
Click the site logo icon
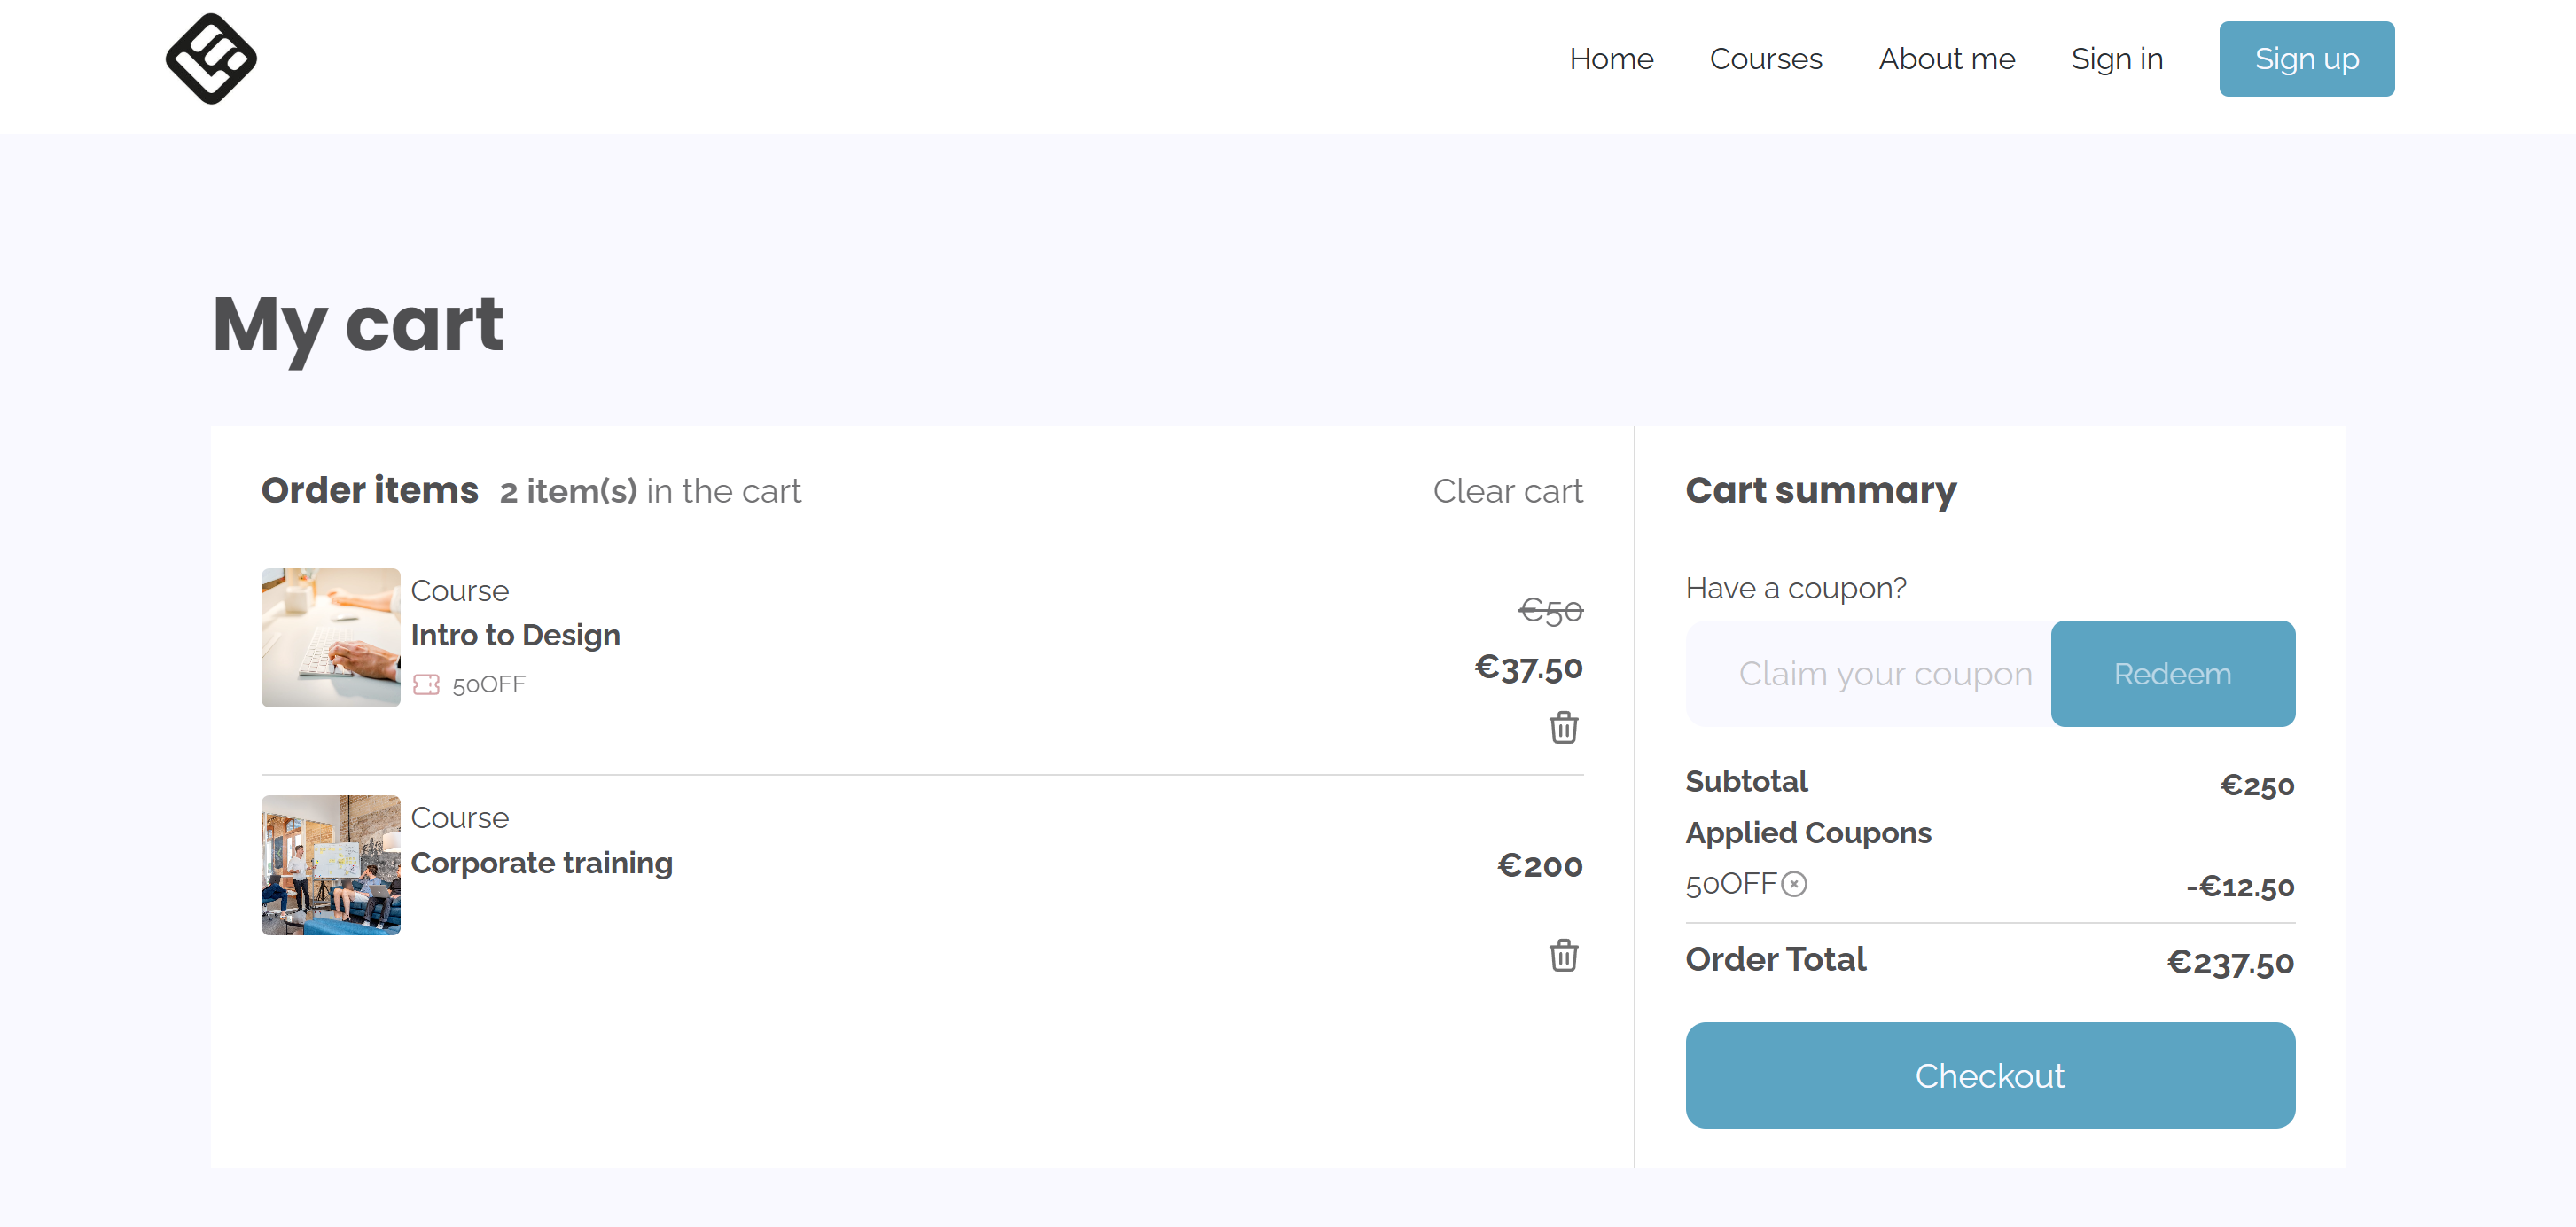pyautogui.click(x=211, y=59)
